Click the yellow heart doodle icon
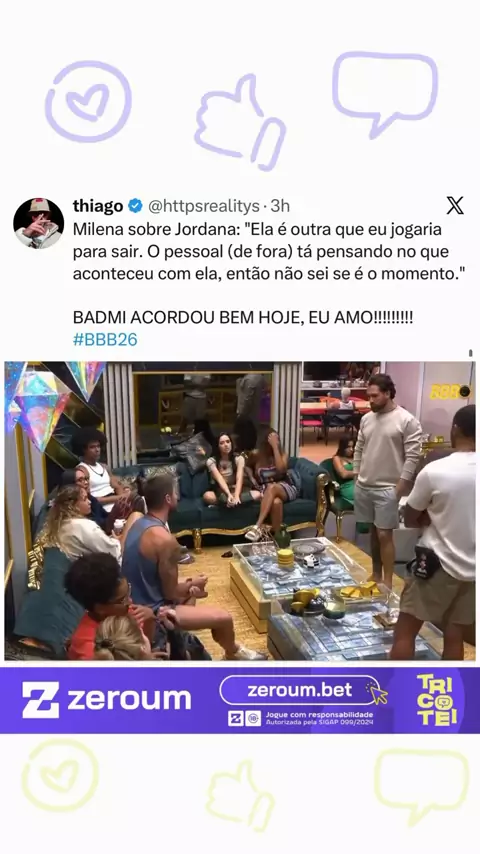 click(60, 775)
